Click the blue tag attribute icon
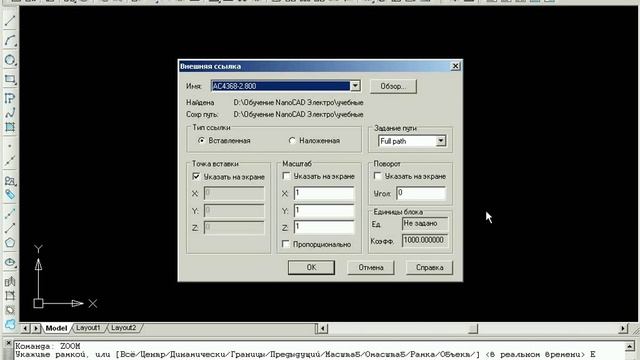This screenshot has height=360, width=640. (10, 194)
